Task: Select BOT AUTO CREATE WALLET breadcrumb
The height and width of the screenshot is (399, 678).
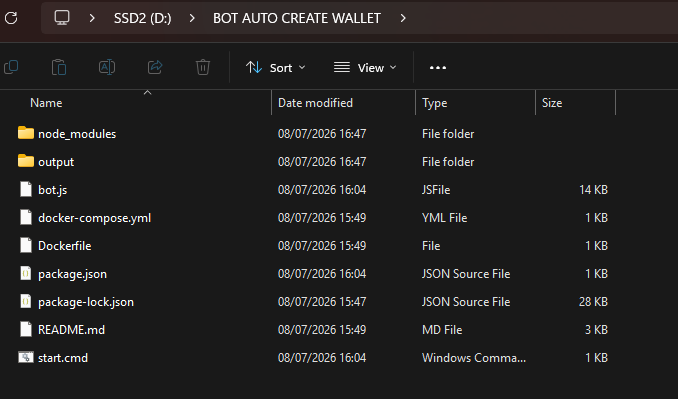Action: pos(297,18)
